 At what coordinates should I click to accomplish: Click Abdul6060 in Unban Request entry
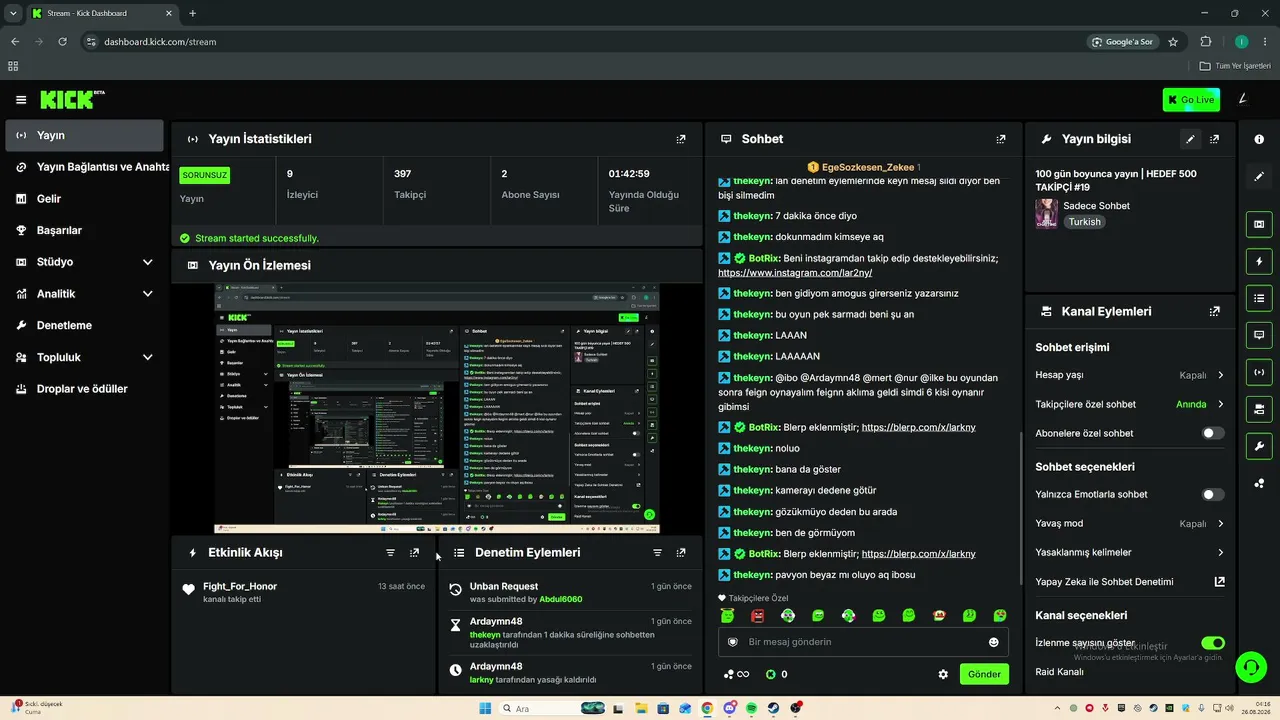560,599
